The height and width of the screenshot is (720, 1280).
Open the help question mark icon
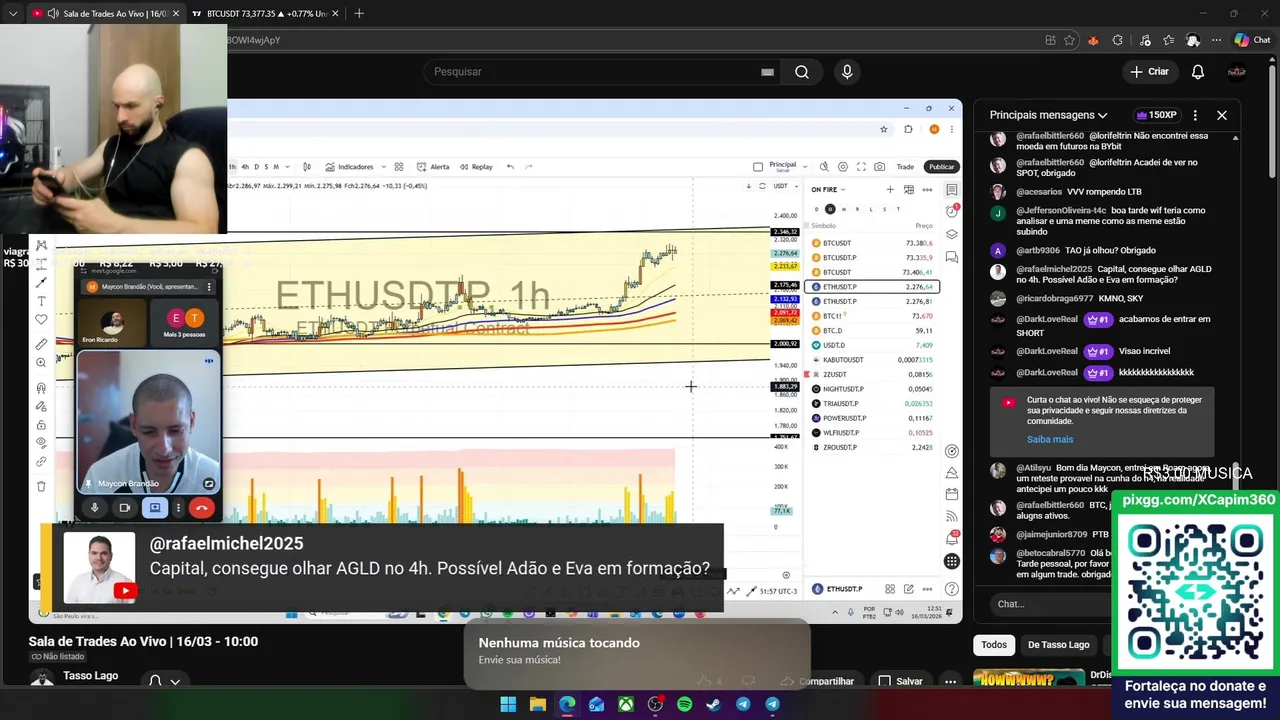pos(952,589)
